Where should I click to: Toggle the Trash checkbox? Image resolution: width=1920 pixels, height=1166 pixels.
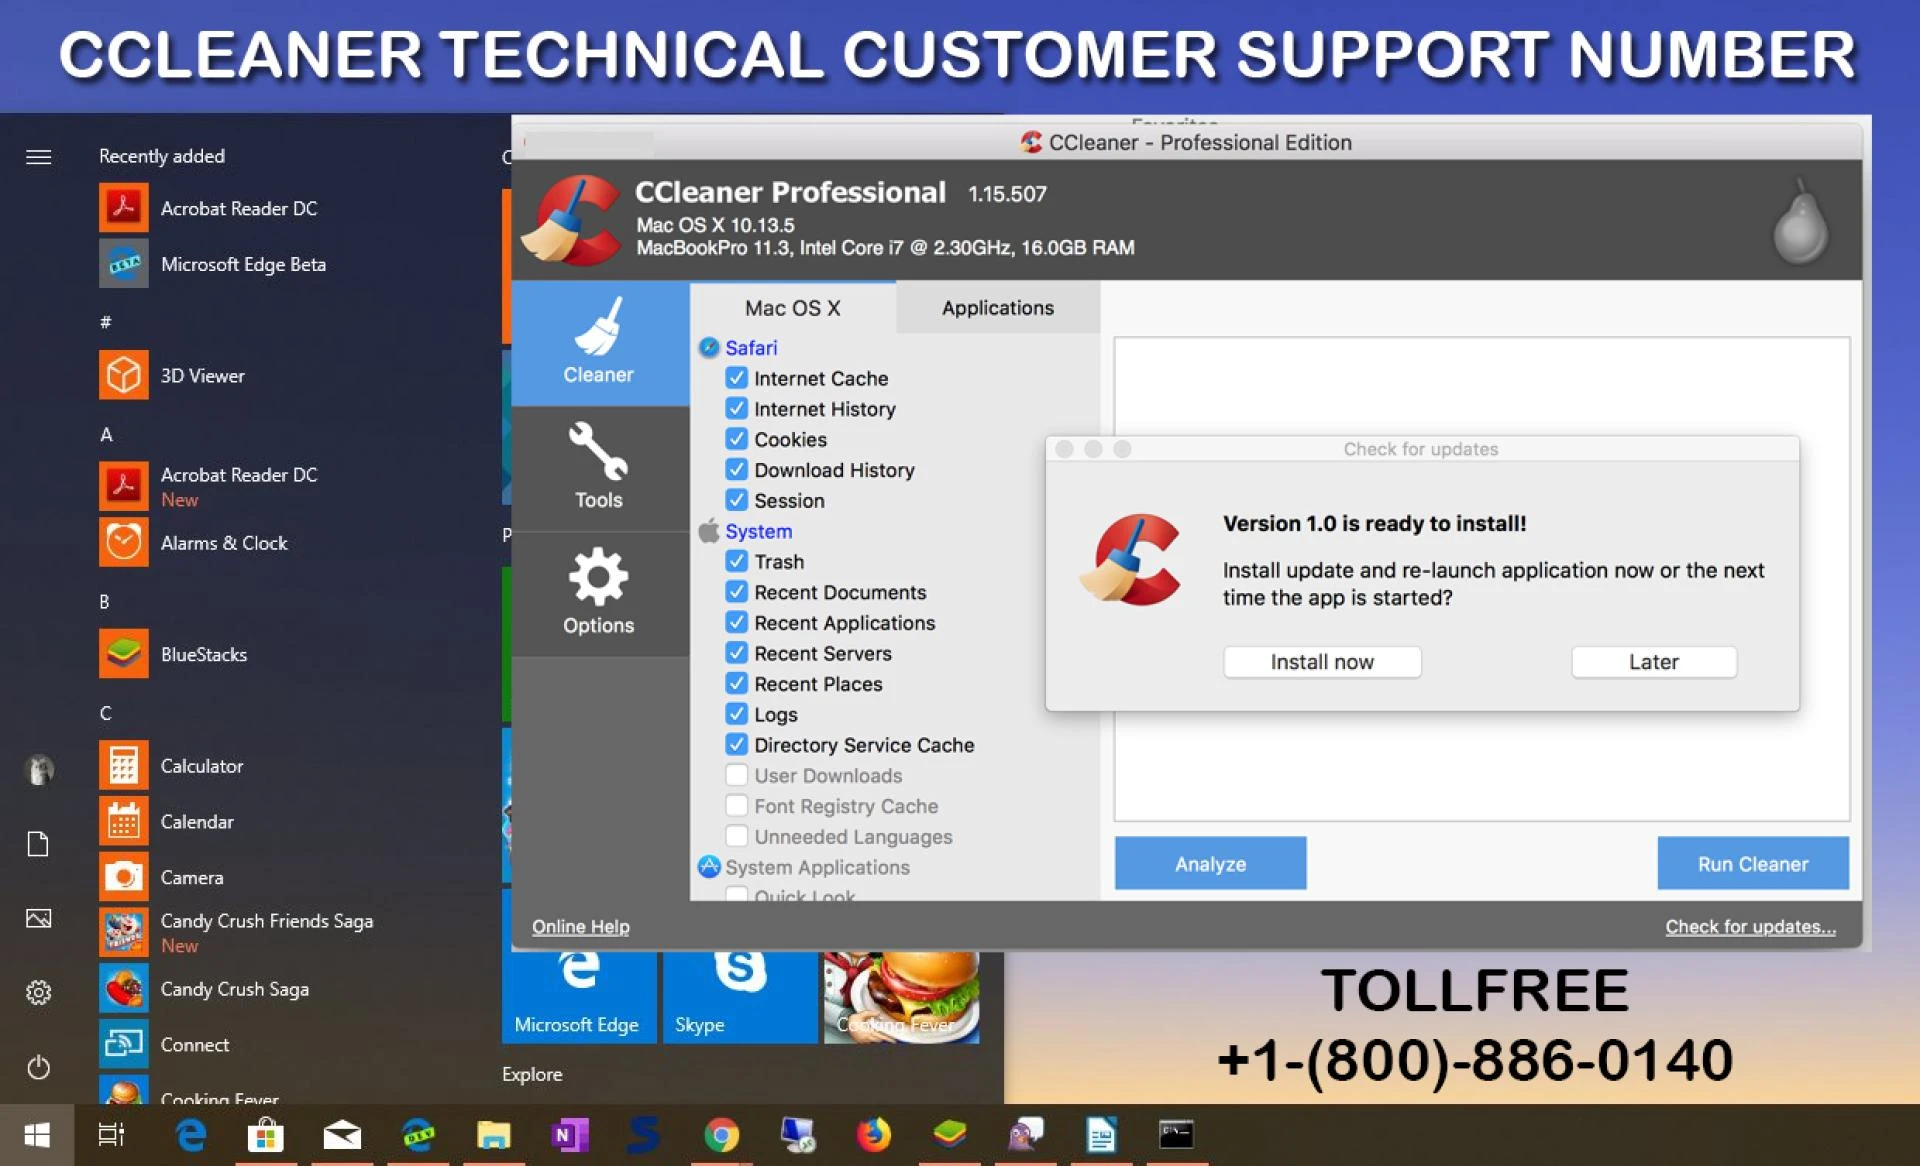coord(737,561)
